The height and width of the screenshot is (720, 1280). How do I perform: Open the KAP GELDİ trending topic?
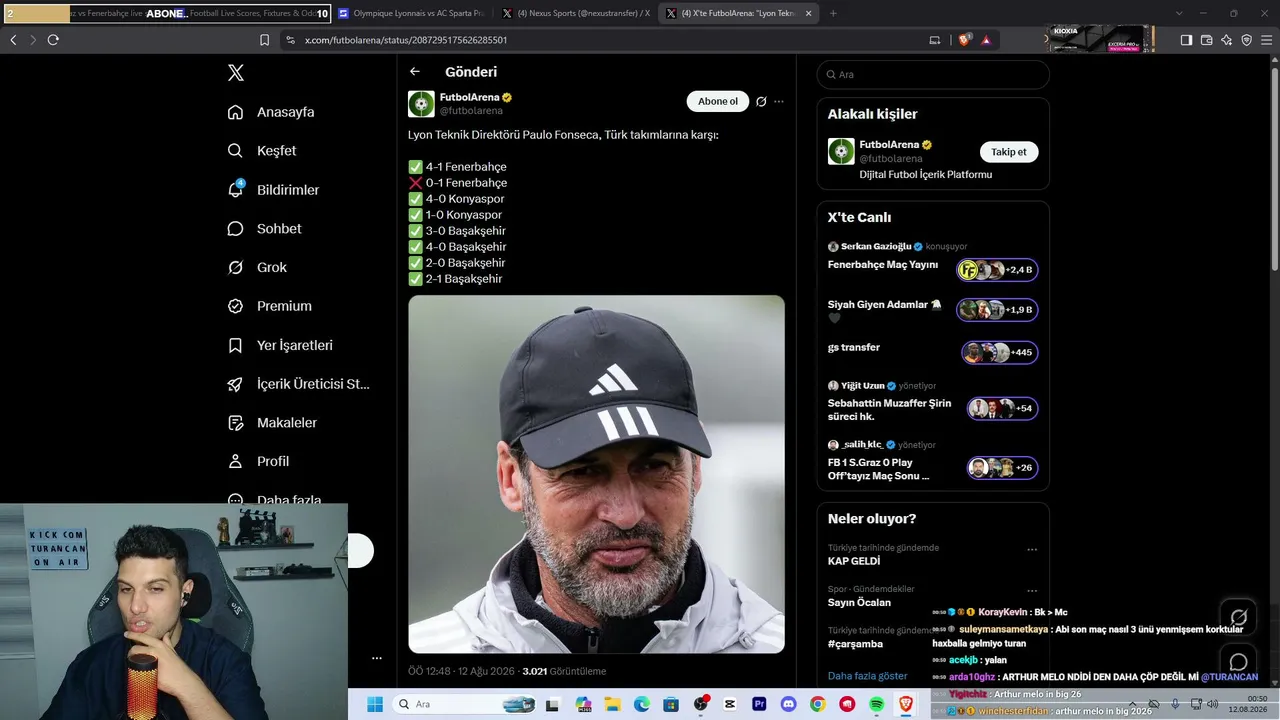(853, 561)
